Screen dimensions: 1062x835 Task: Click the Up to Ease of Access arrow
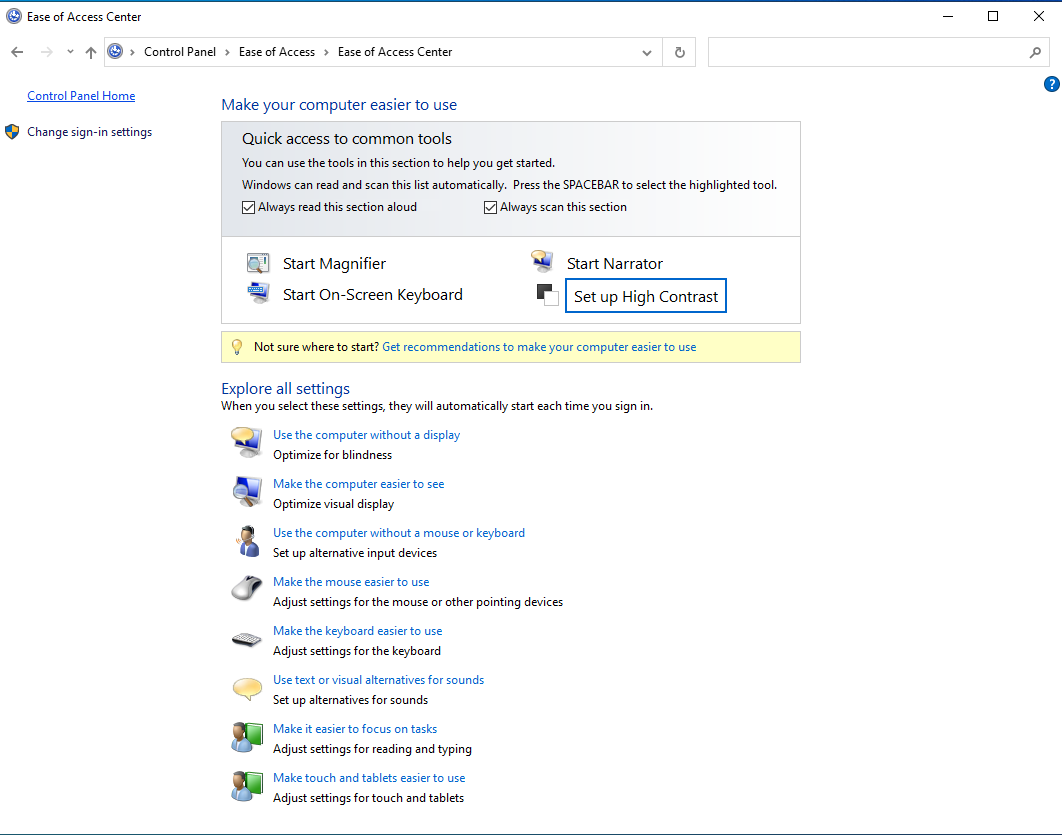click(91, 52)
